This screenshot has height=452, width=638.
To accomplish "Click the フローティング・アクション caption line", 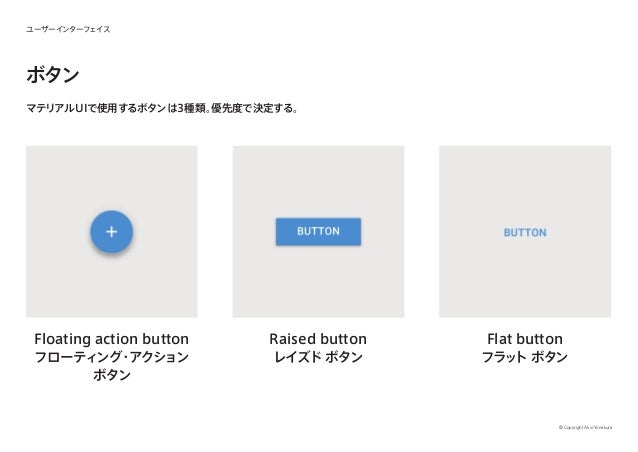I will coord(111,357).
